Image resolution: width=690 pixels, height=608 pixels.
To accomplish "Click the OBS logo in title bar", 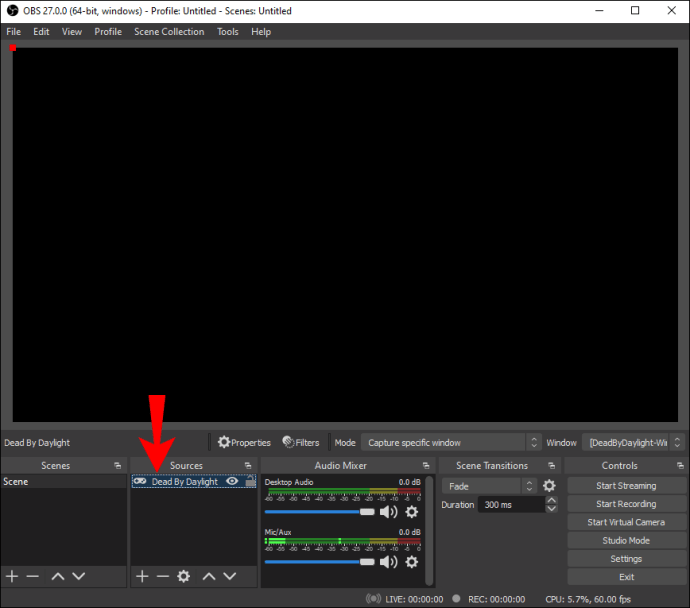I will click(x=12, y=11).
